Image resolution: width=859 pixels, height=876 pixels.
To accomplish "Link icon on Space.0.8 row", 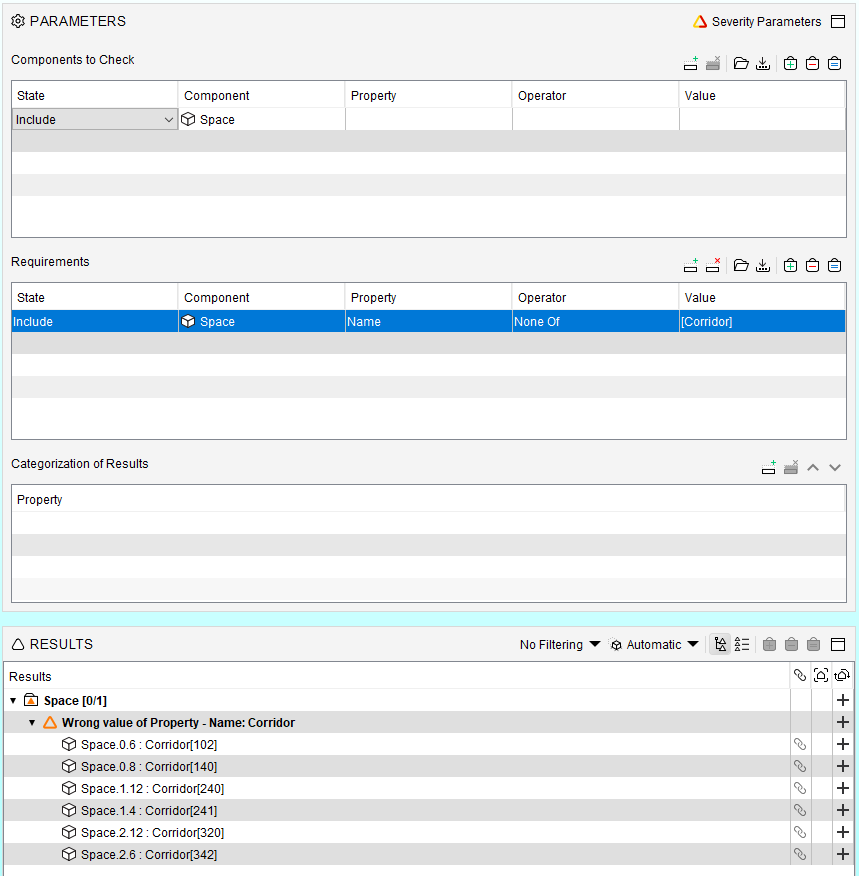I will tap(800, 766).
